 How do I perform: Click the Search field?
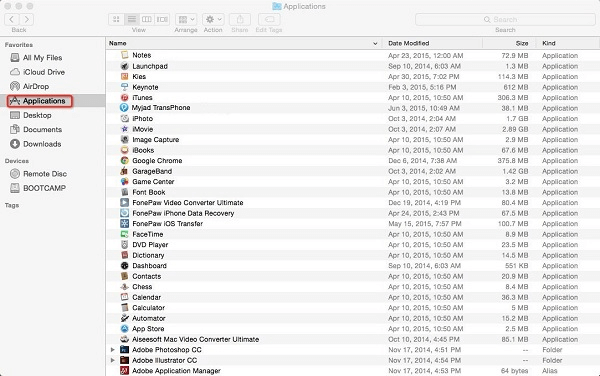505,19
